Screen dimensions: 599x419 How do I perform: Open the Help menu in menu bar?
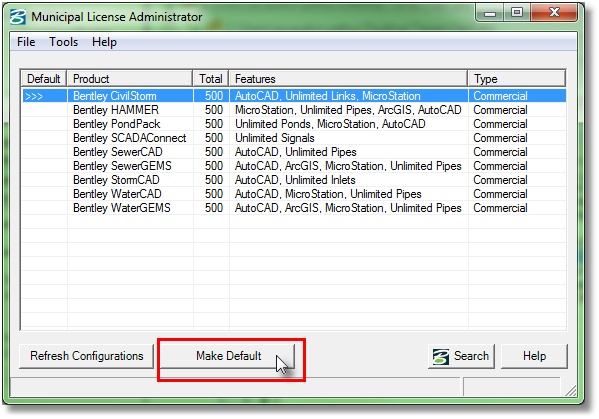point(104,42)
